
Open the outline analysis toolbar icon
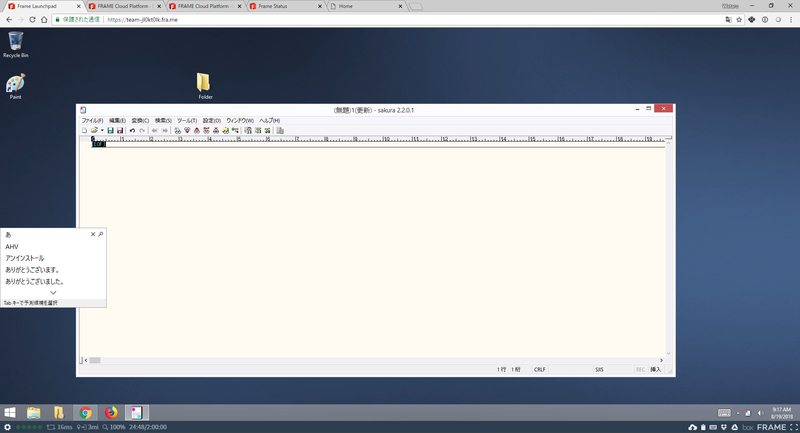235,131
